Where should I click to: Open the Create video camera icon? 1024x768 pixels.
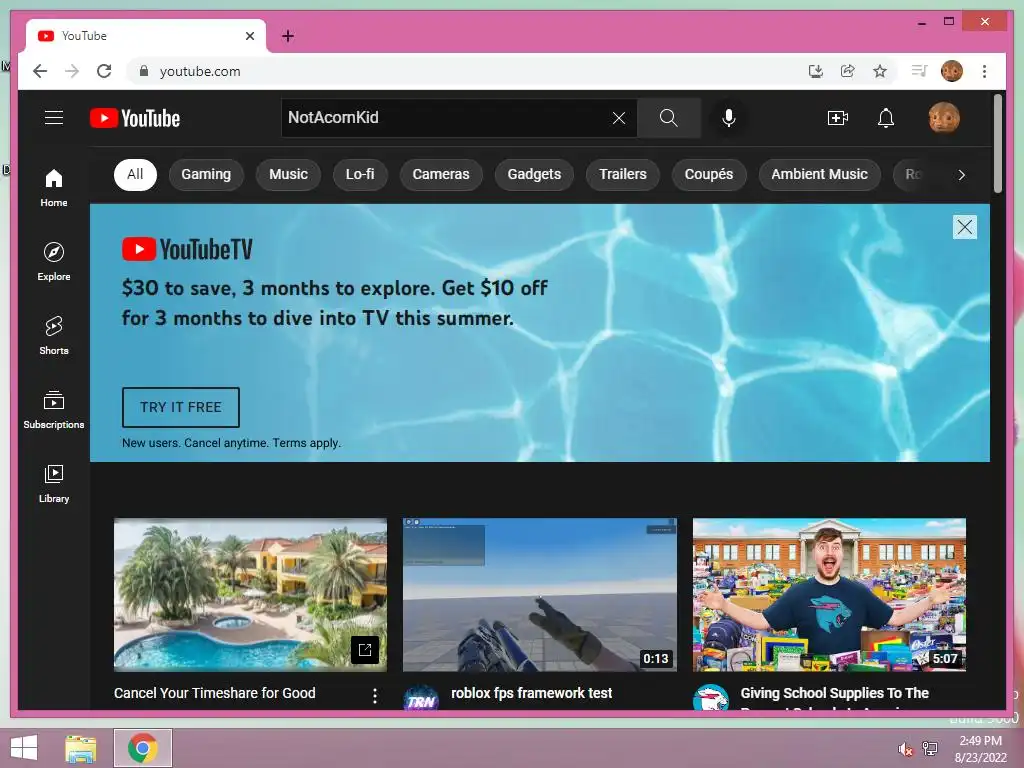837,118
